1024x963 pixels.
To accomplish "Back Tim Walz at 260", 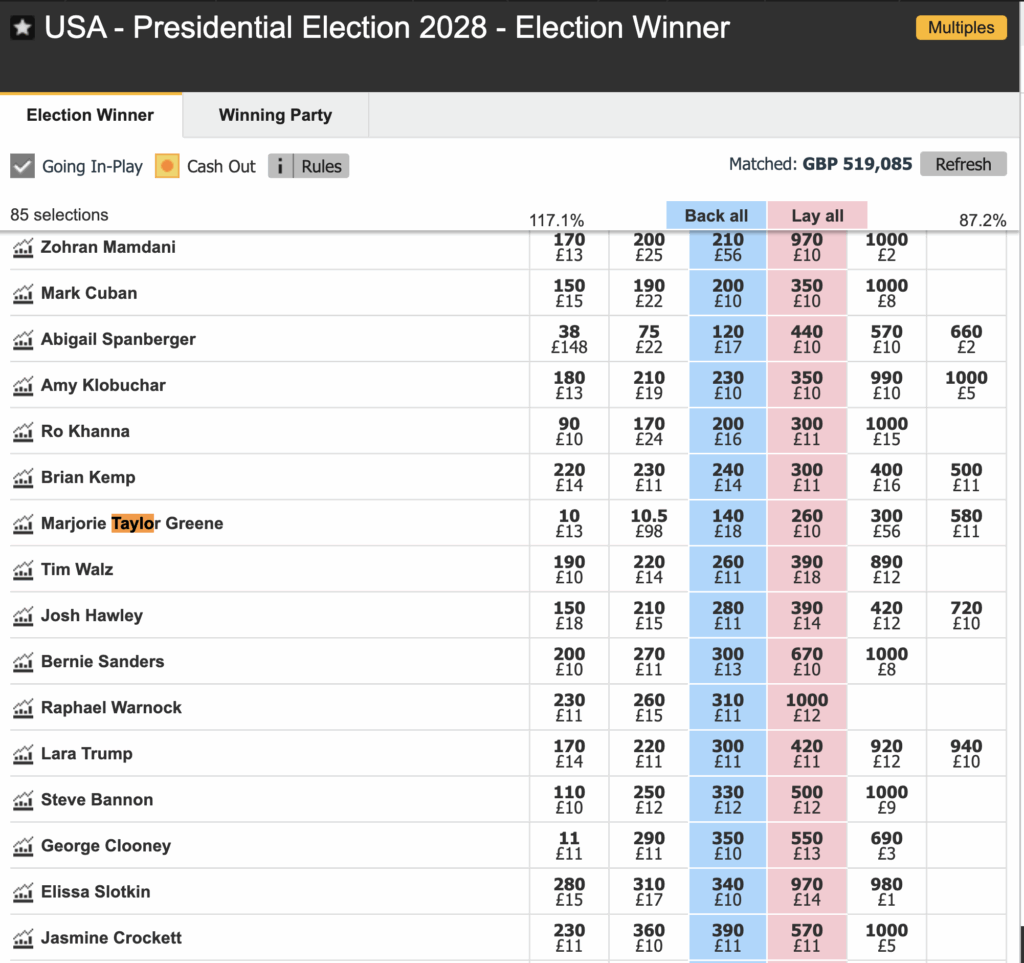I will (x=728, y=569).
